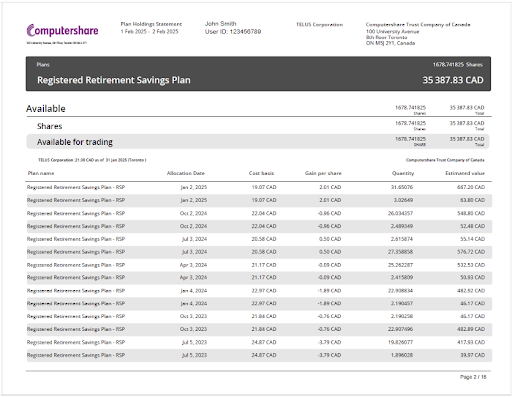Screen dimensions: 512x397
Task: Click the Gain per share column header
Action: click(x=323, y=173)
